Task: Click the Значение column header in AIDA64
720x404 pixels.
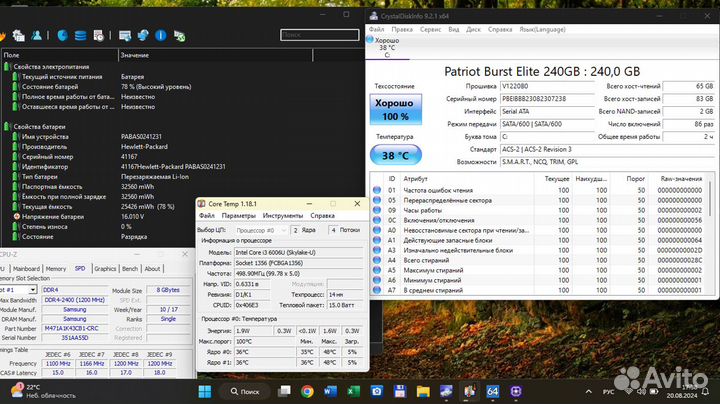Action: click(x=215, y=55)
